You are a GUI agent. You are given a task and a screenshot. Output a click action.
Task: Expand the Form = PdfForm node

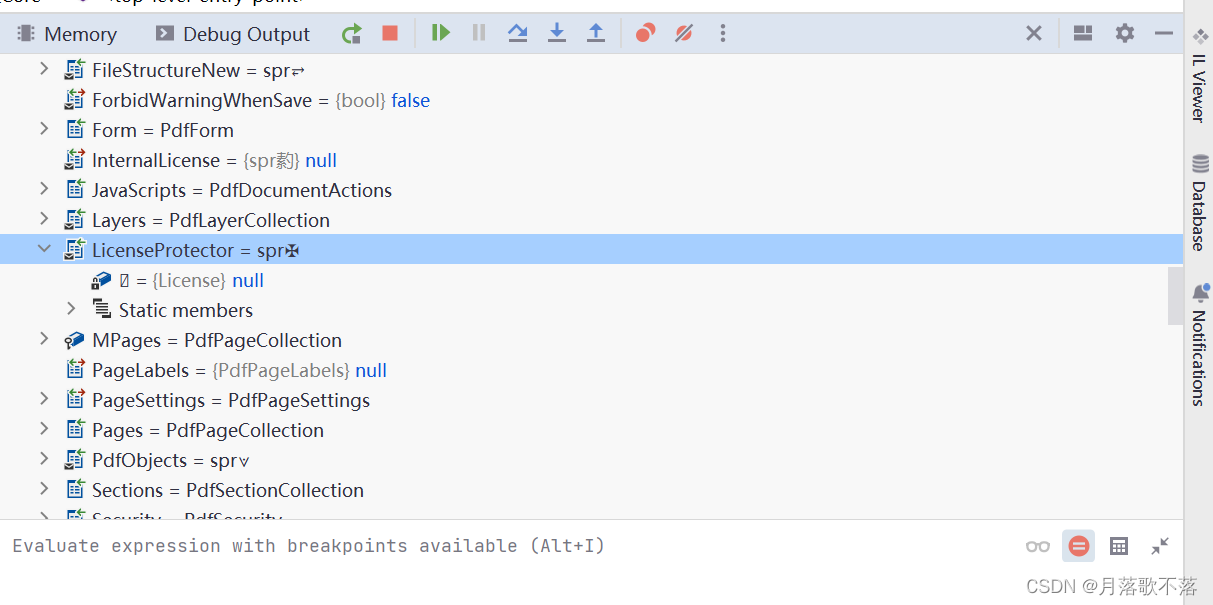pos(44,129)
